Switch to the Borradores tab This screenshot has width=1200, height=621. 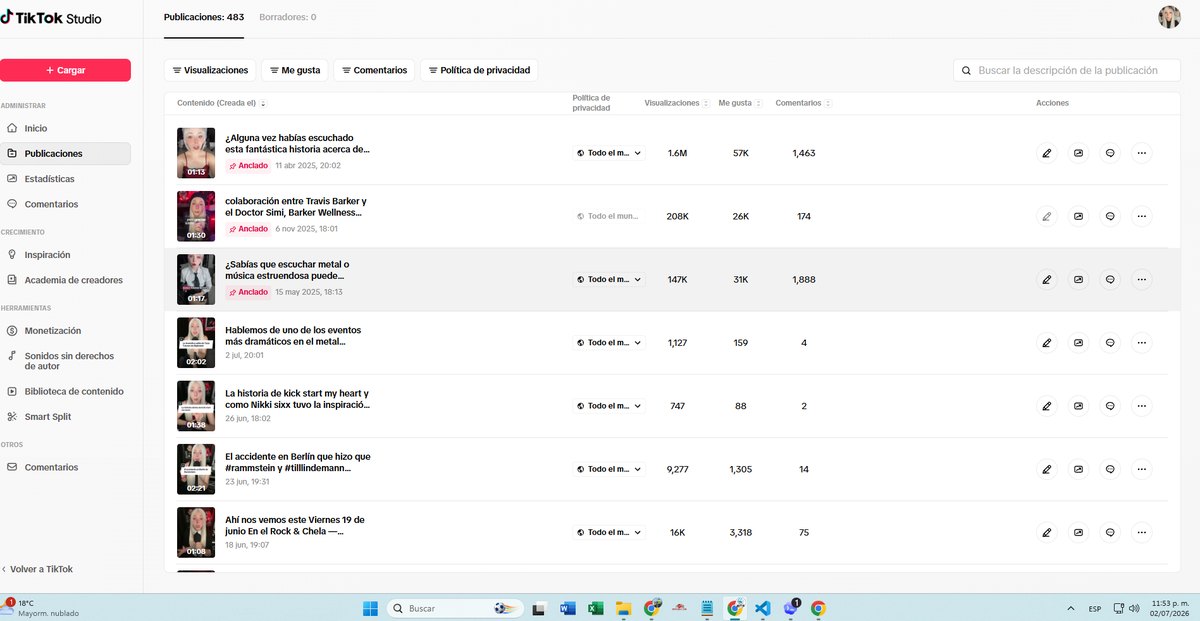pos(287,17)
